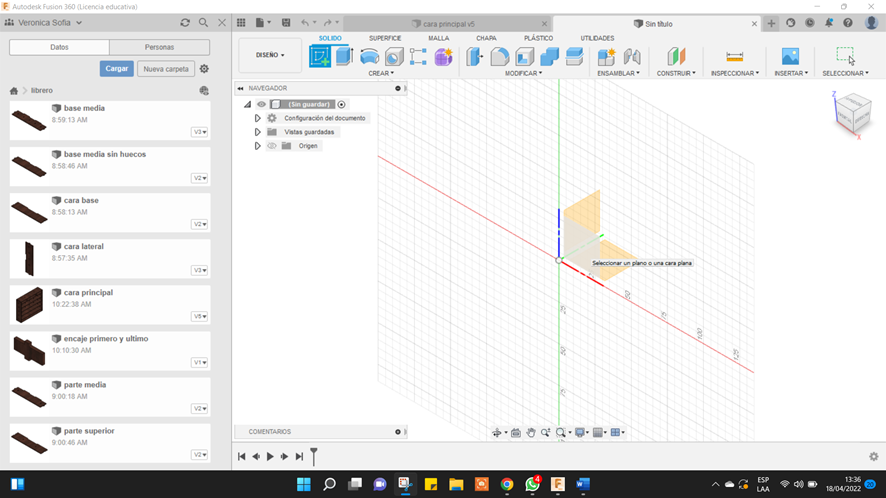
Task: Select the Extrude tool
Action: coord(344,57)
